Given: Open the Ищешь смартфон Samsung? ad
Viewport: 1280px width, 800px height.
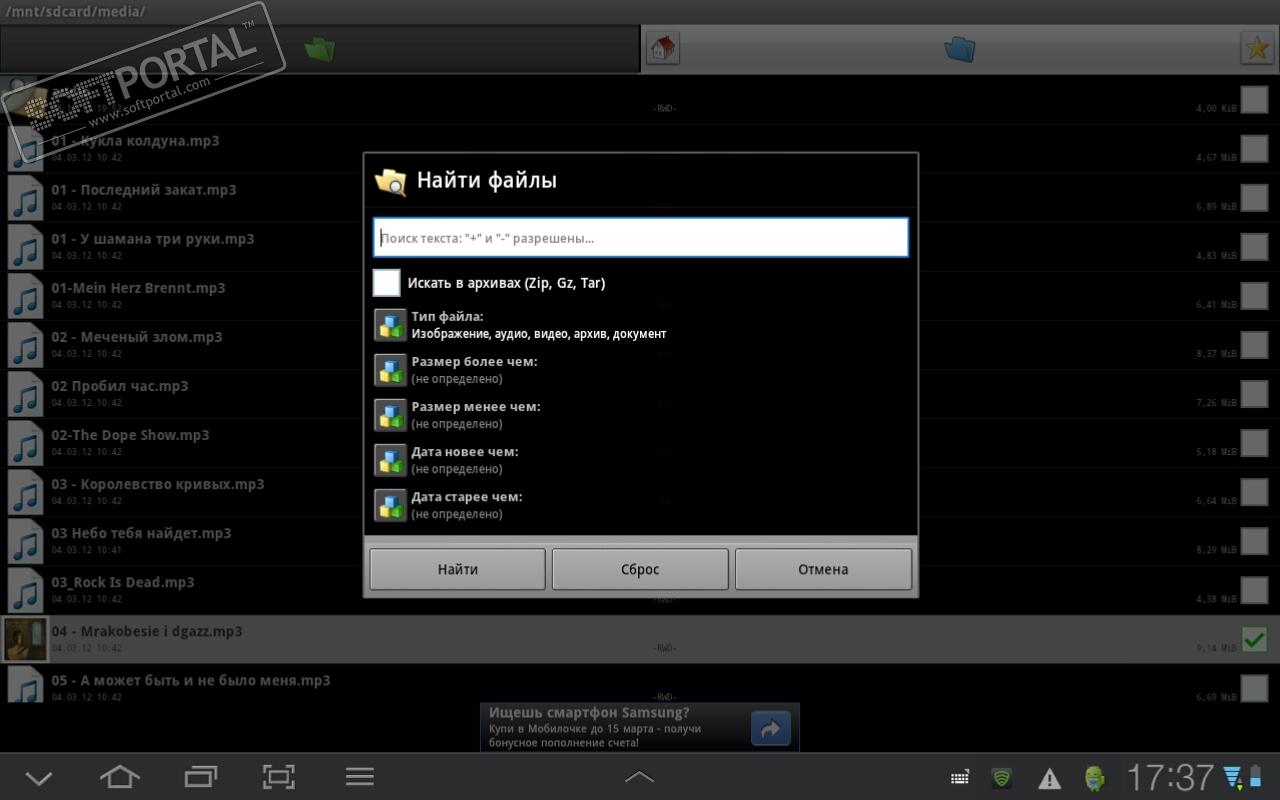Looking at the screenshot, I should (x=640, y=727).
